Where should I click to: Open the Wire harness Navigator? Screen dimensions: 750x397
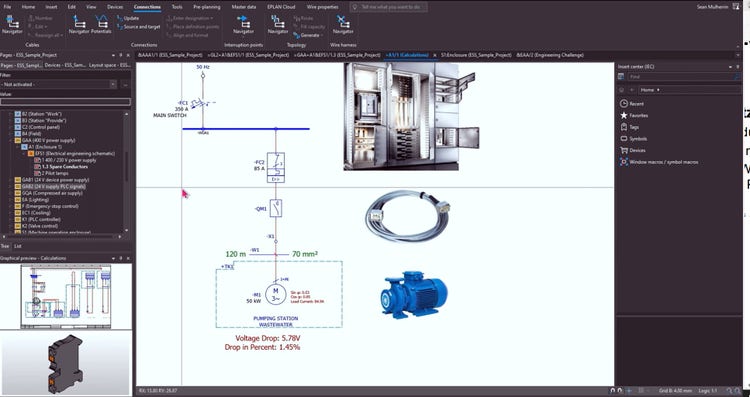pyautogui.click(x=343, y=25)
